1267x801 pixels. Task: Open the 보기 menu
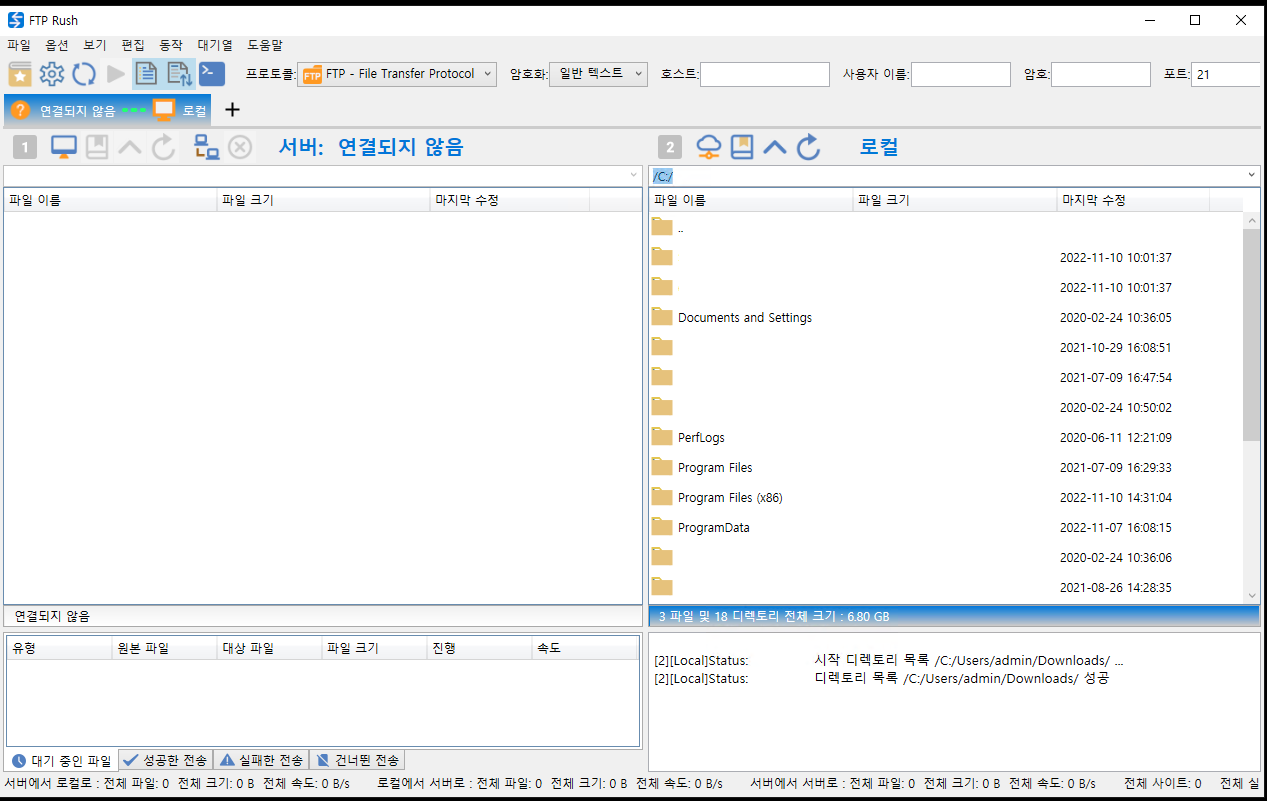pyautogui.click(x=95, y=45)
